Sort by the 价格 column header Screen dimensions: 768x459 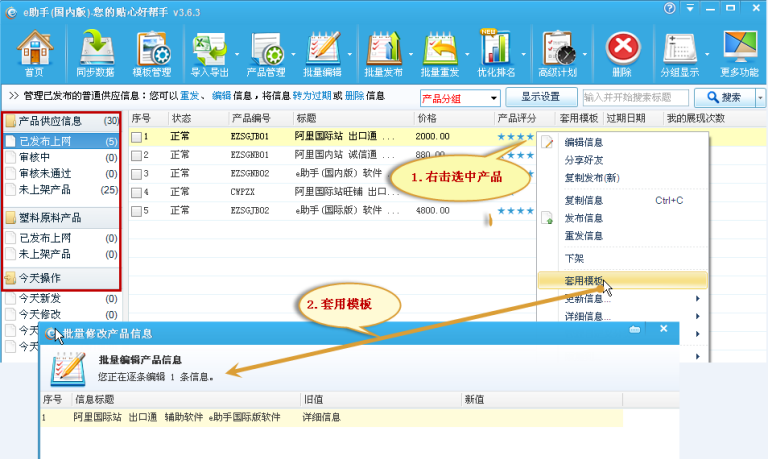click(x=454, y=118)
